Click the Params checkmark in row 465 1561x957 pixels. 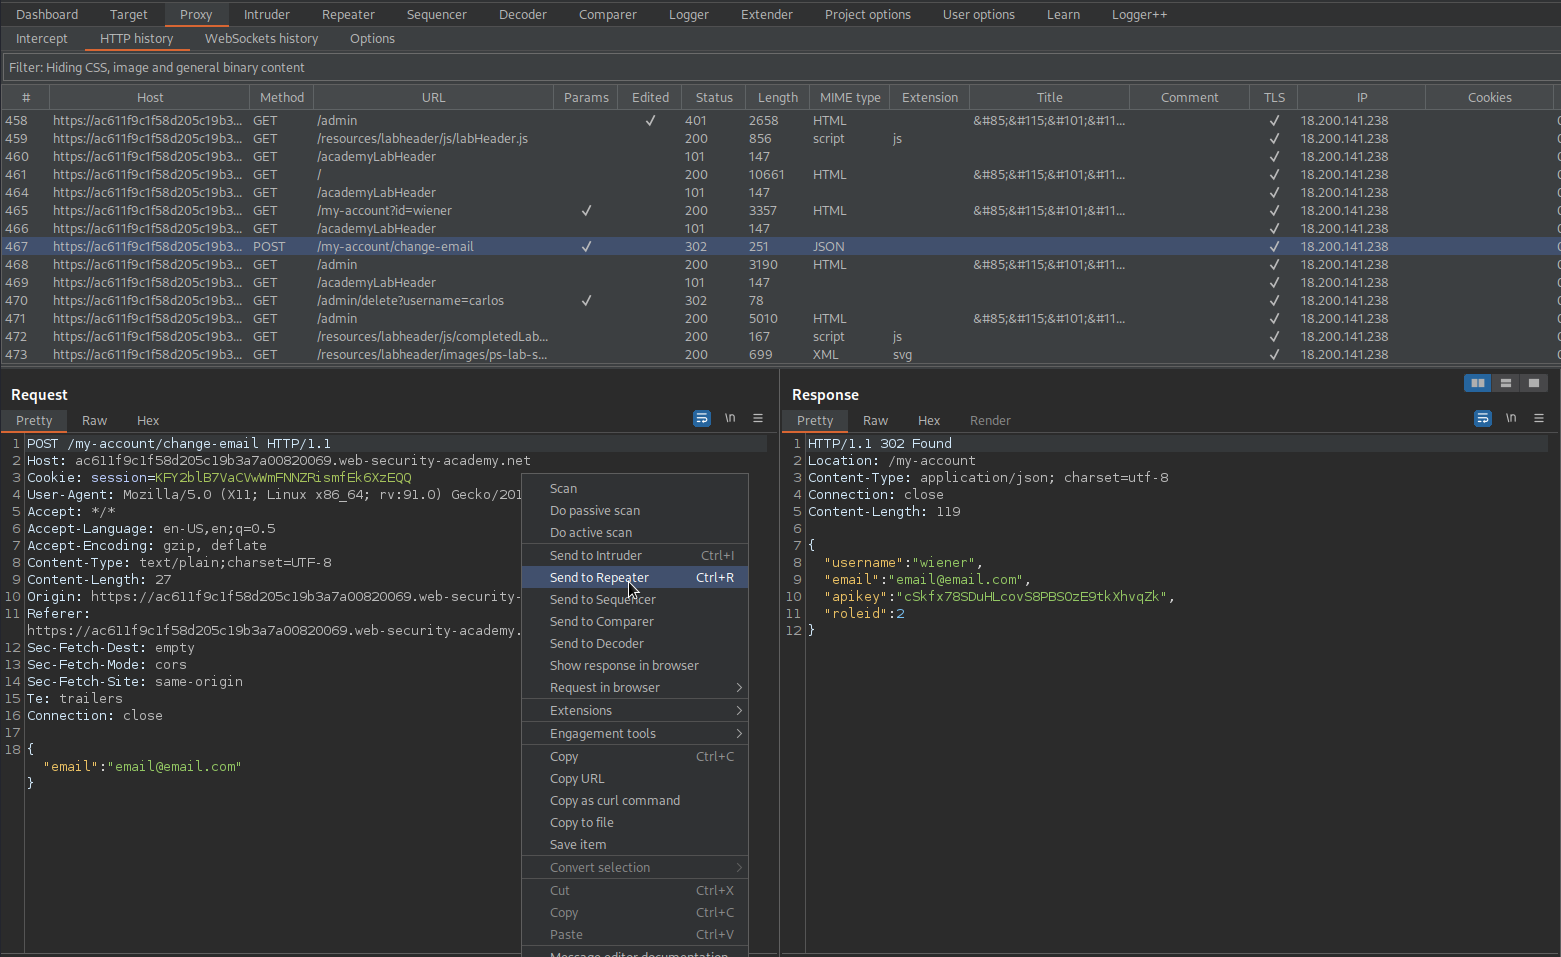(586, 211)
